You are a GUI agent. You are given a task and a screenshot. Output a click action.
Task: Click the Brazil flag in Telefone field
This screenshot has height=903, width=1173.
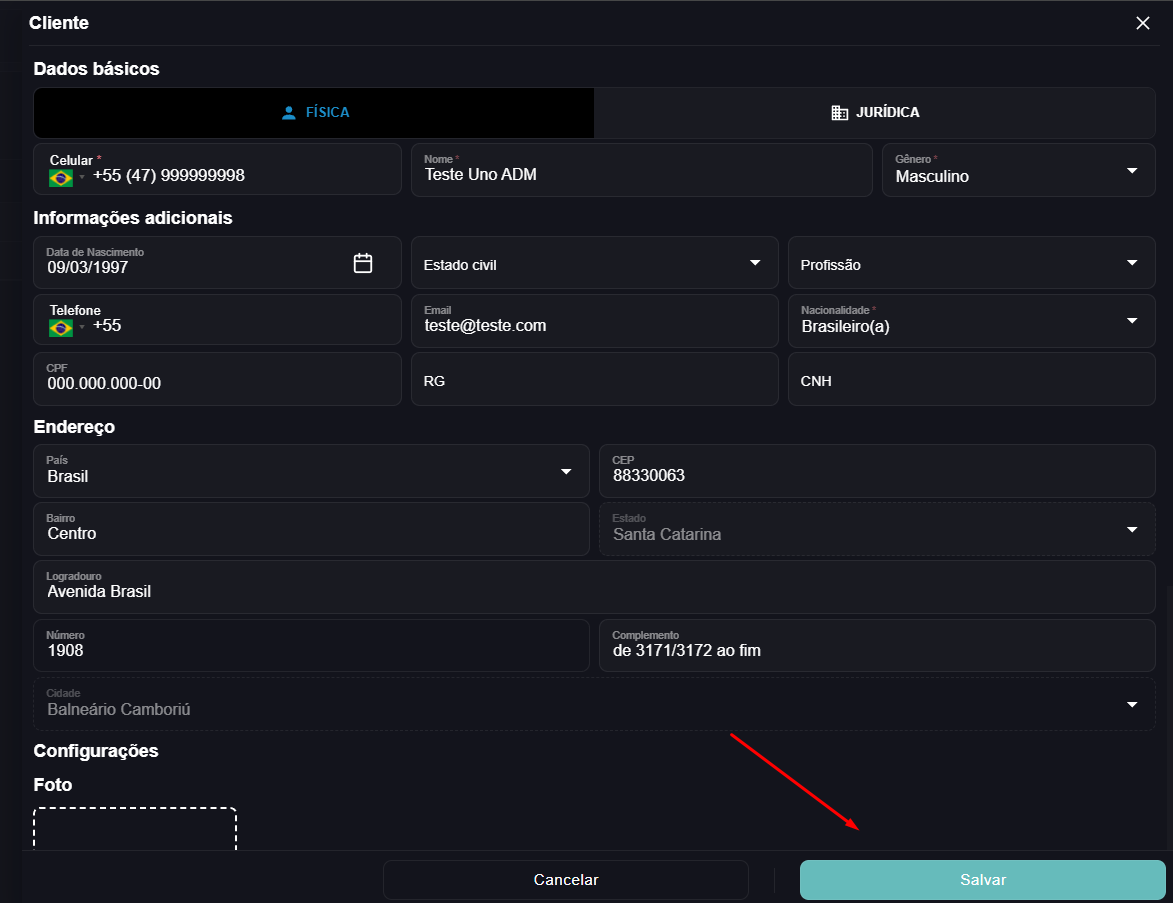click(61, 328)
